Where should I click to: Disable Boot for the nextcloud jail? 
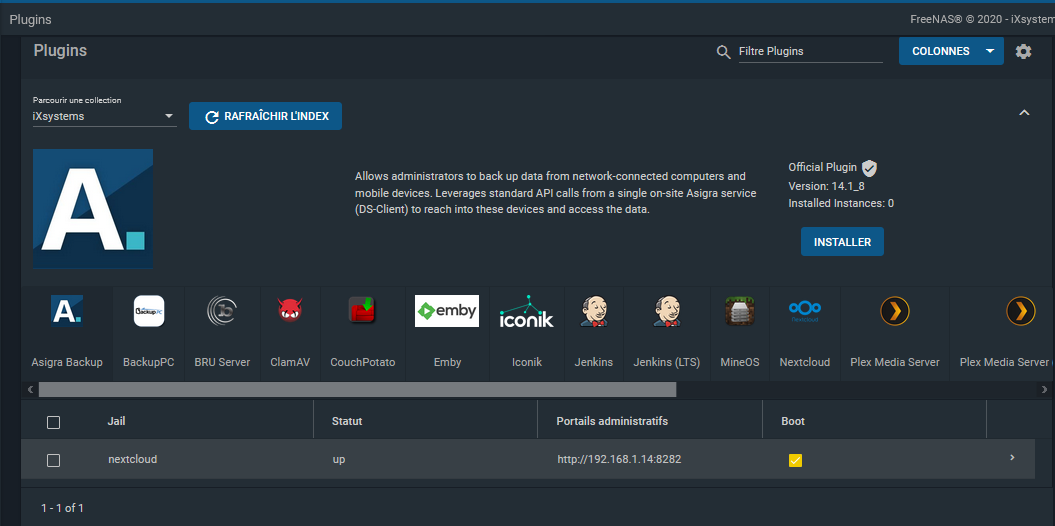795,460
